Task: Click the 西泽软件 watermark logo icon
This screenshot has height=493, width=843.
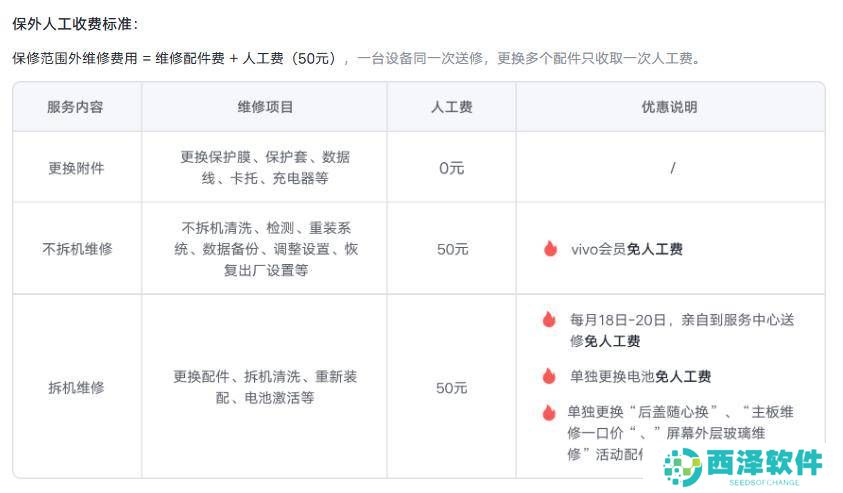Action: [682, 467]
